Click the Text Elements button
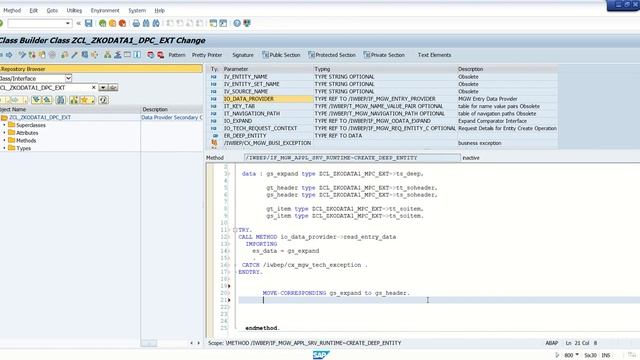The width and height of the screenshot is (640, 360). pyautogui.click(x=434, y=55)
